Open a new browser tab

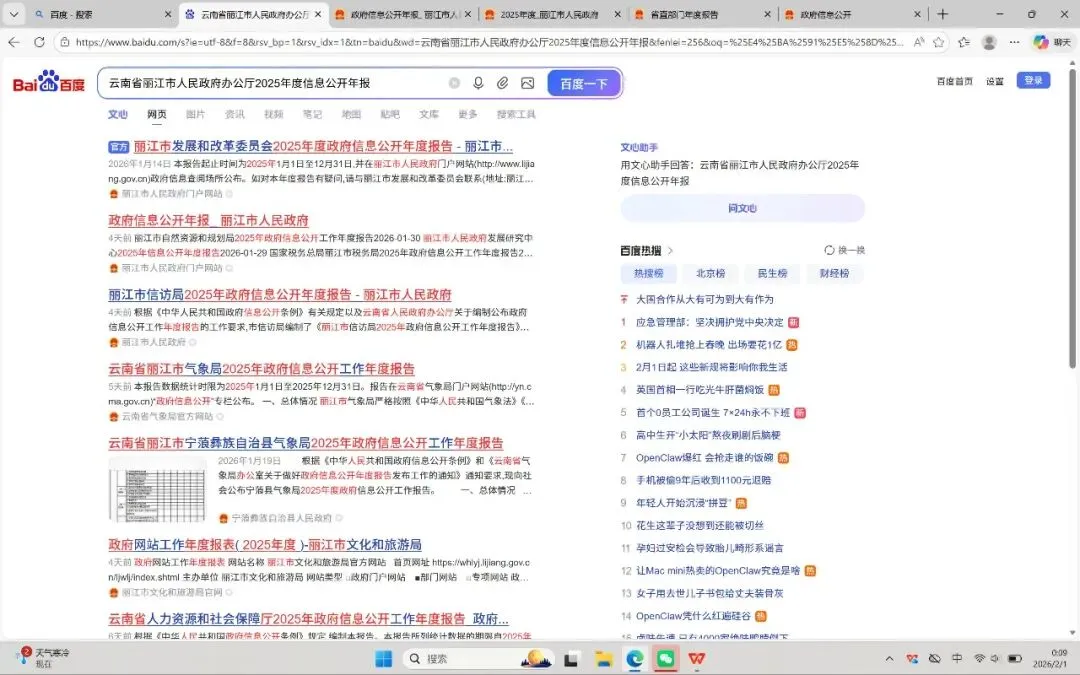point(942,14)
